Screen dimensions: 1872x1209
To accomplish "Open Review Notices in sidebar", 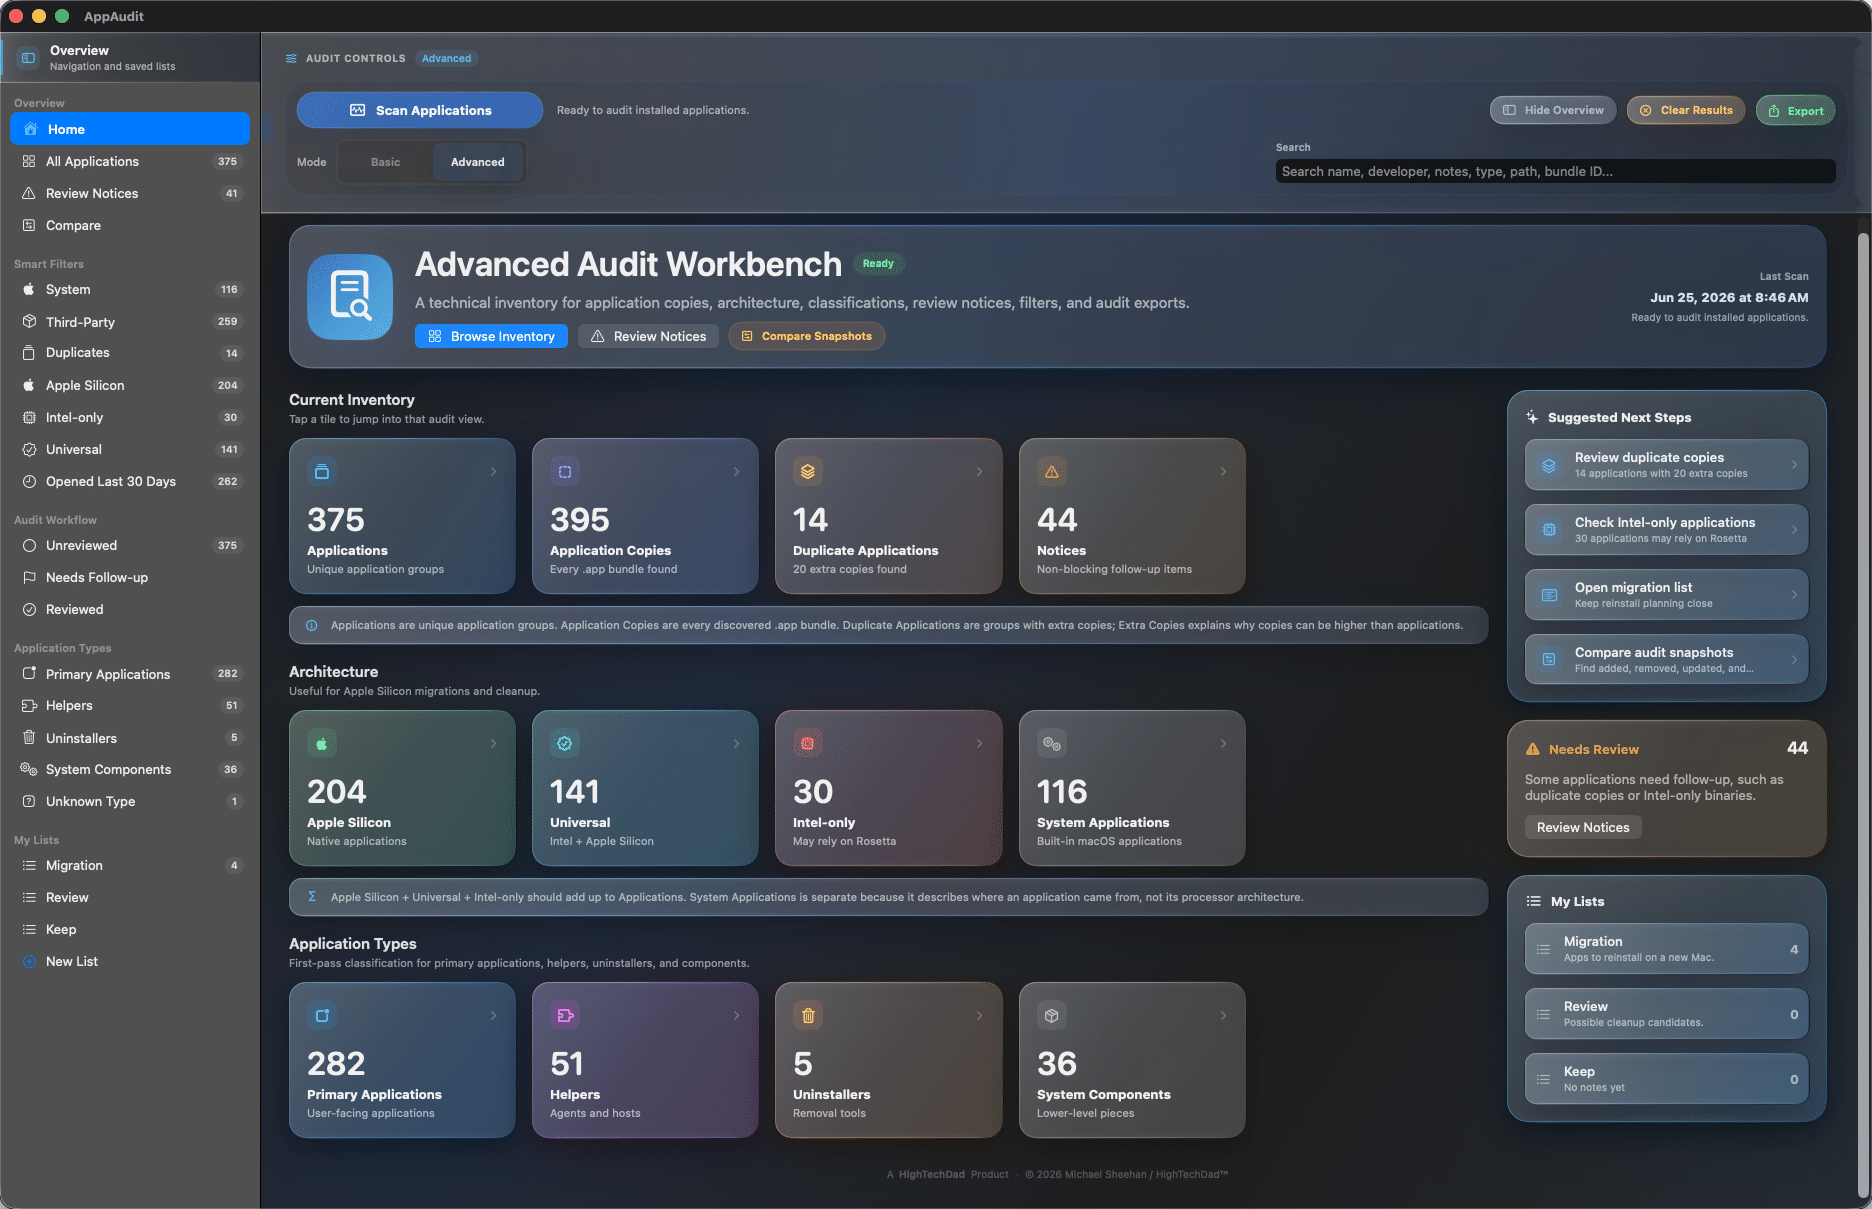I will tap(130, 193).
